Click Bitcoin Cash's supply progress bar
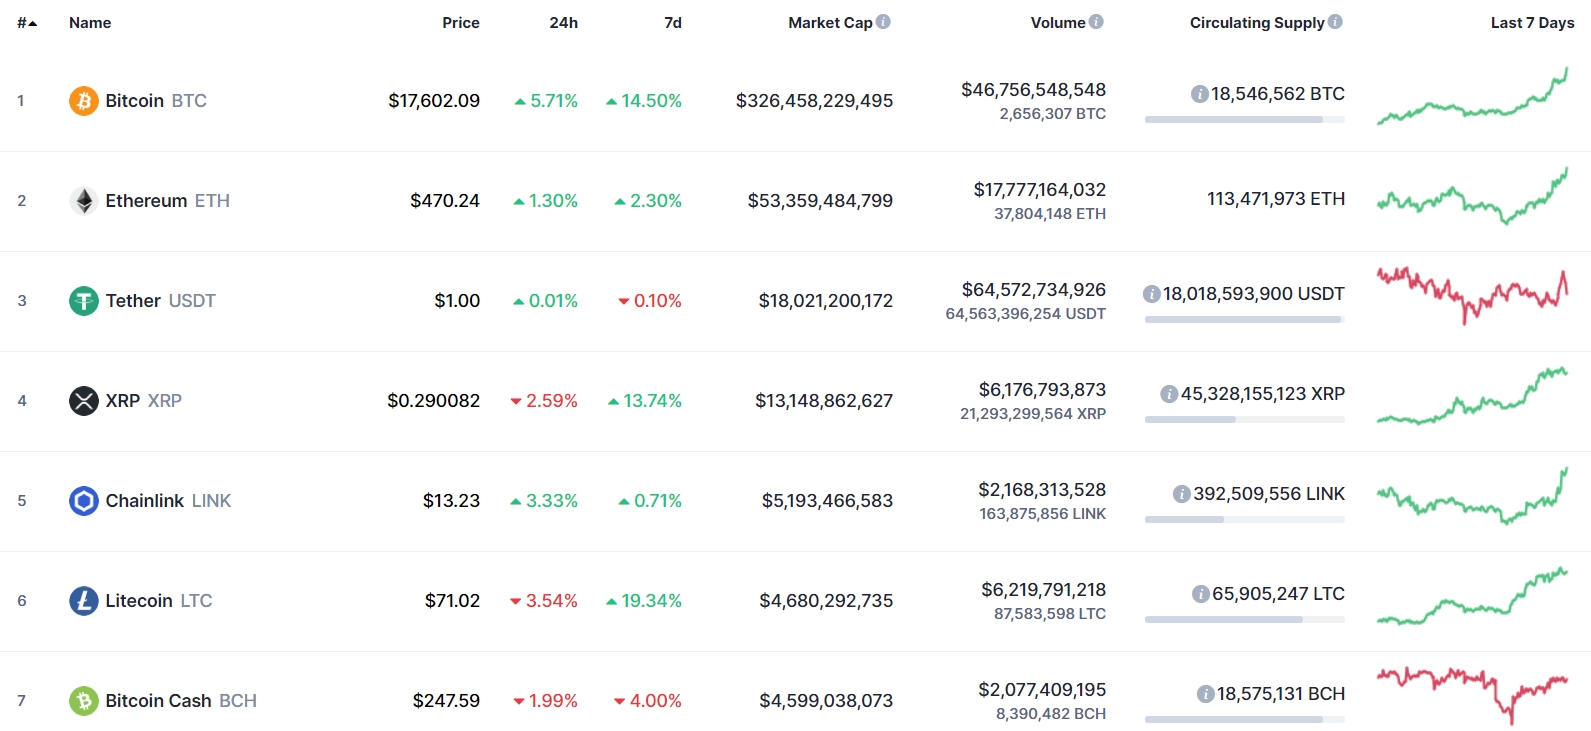 point(1245,719)
